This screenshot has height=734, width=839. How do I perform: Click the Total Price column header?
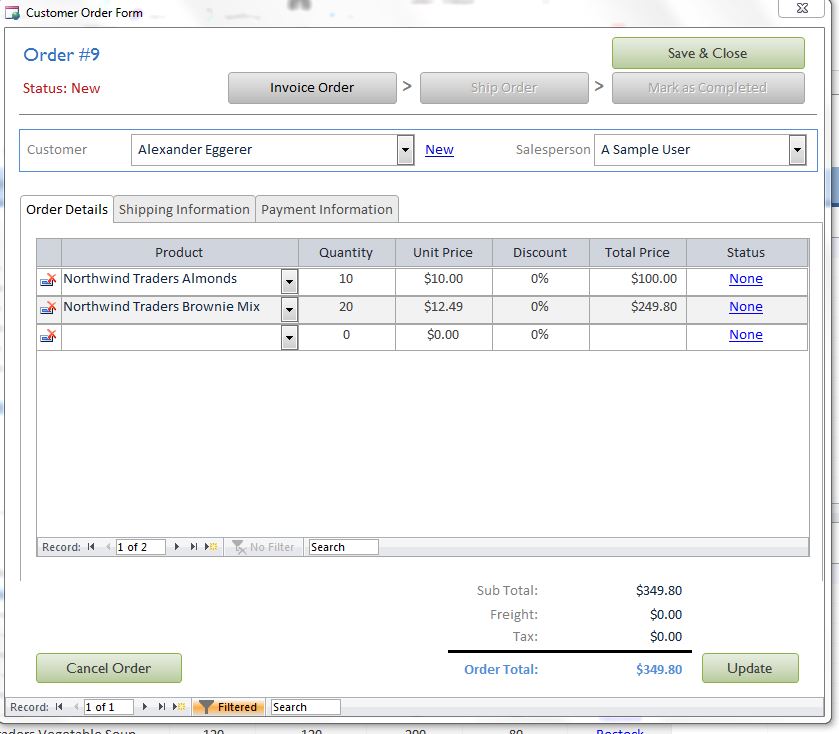pos(637,253)
